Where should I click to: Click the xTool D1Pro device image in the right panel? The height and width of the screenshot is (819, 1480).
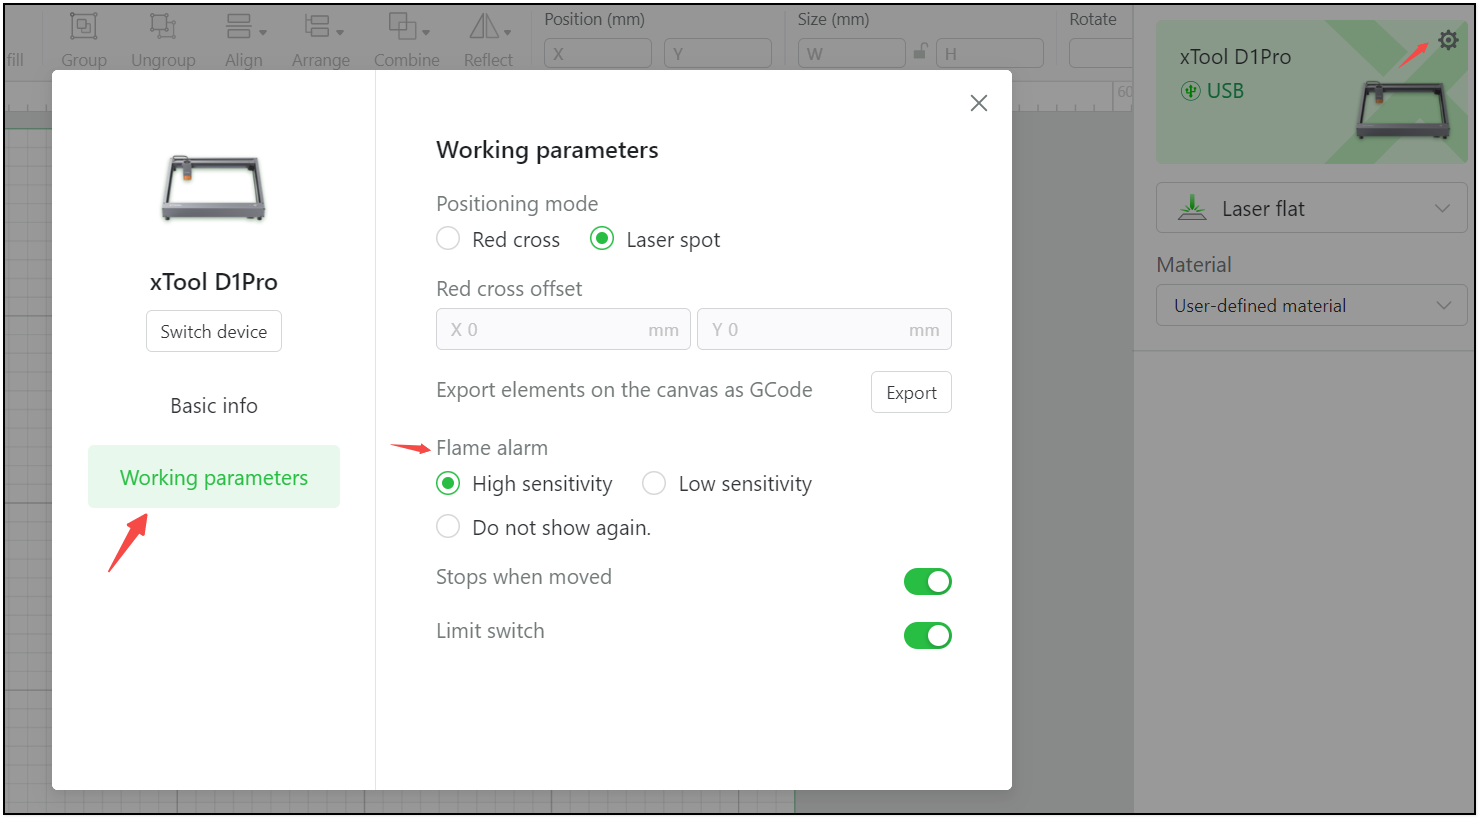pos(1403,108)
